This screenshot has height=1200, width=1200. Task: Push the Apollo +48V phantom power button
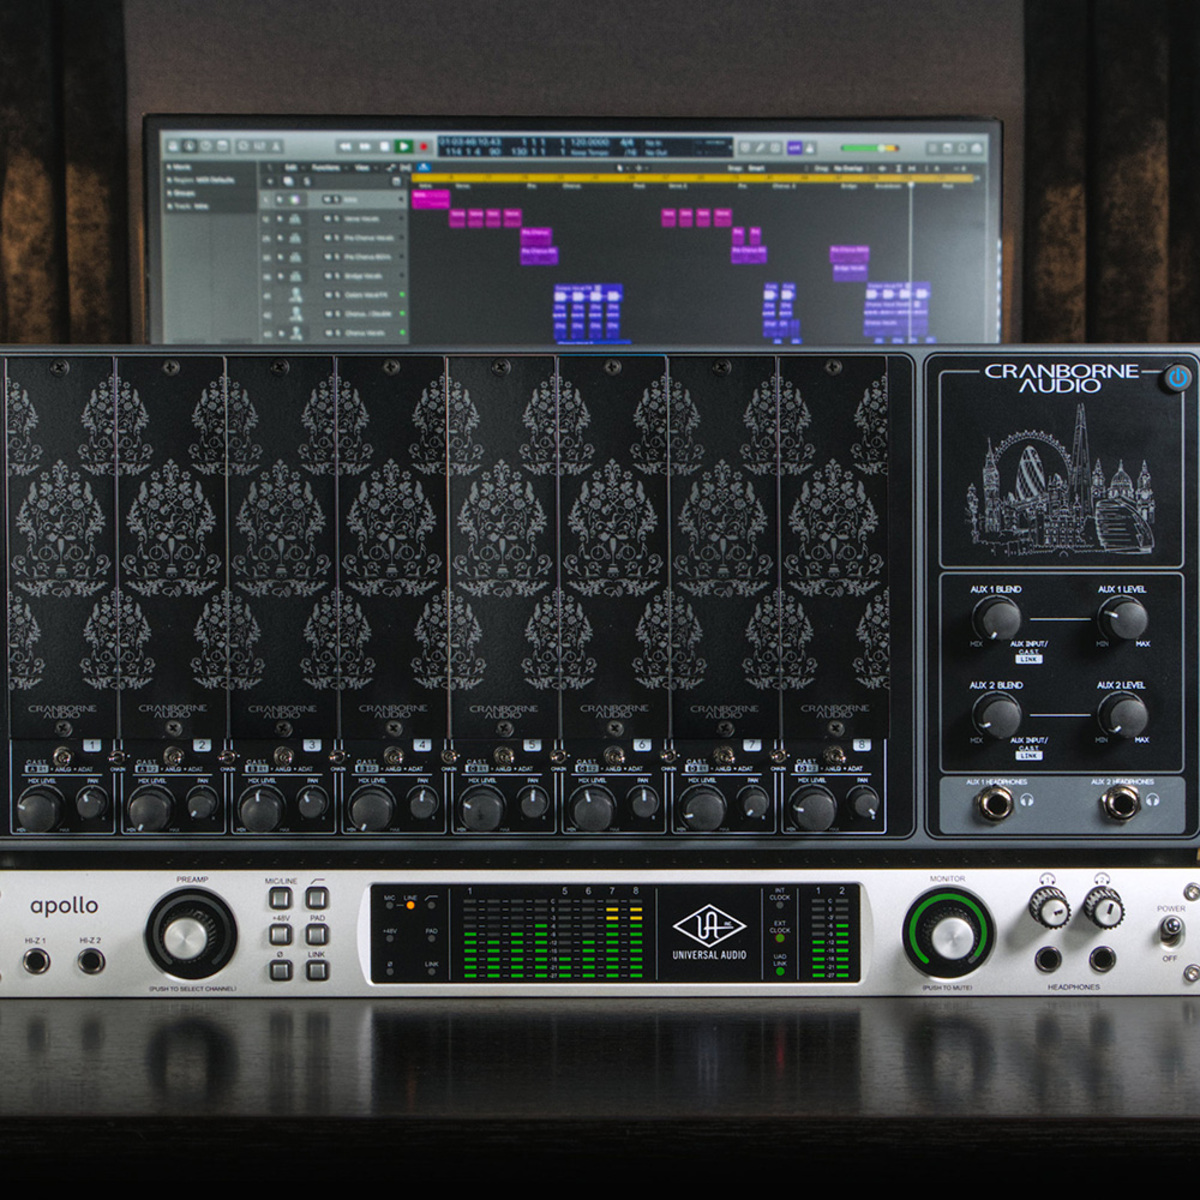281,934
